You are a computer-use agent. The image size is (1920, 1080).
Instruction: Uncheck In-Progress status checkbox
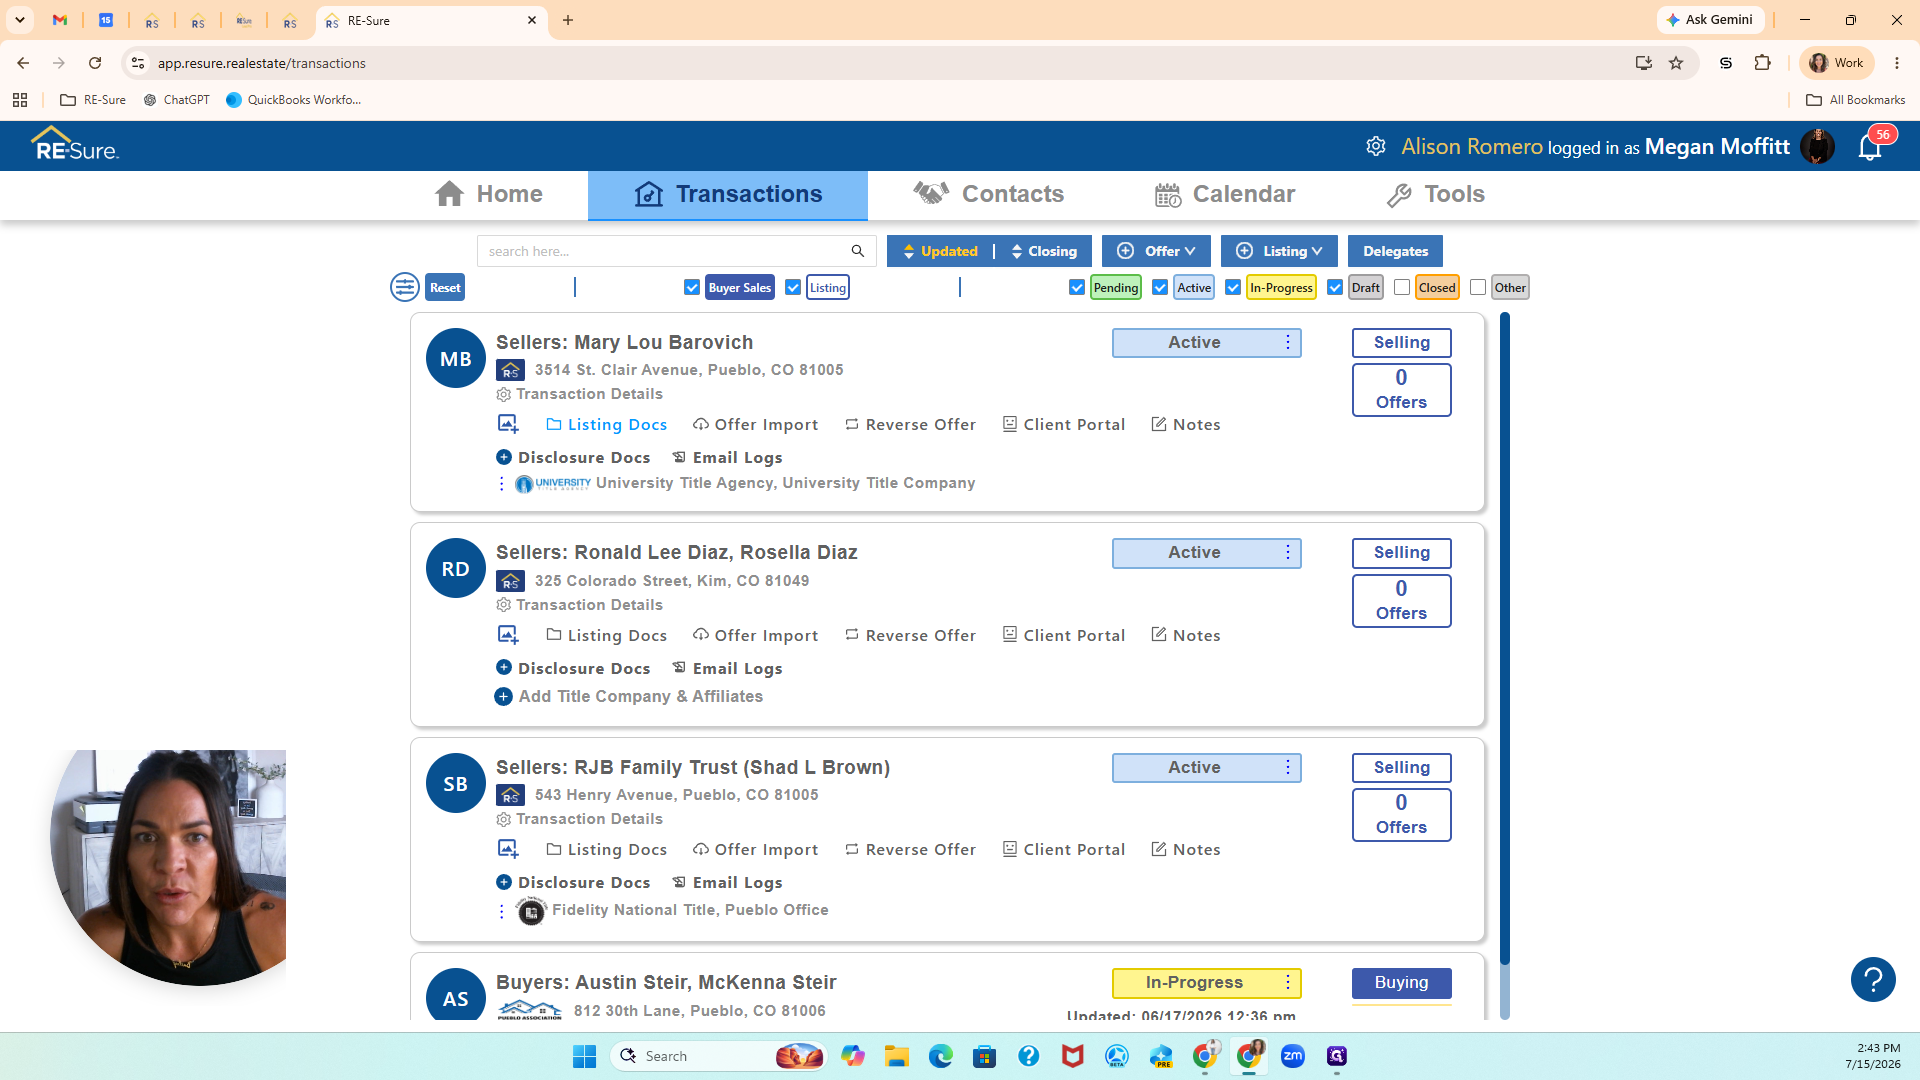1233,287
